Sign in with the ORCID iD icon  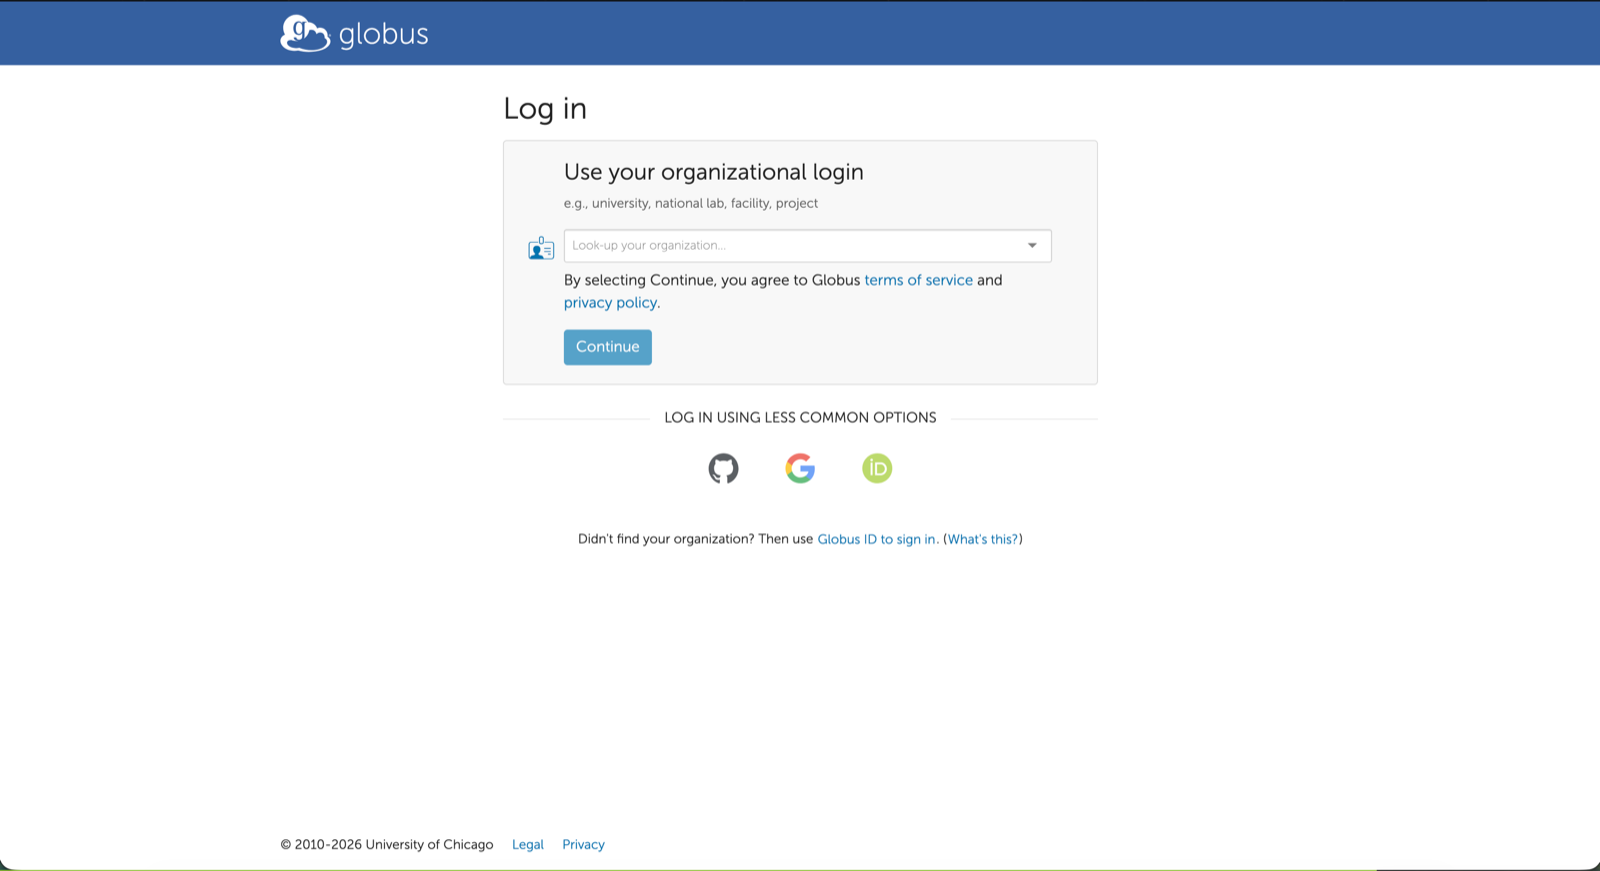pyautogui.click(x=877, y=468)
